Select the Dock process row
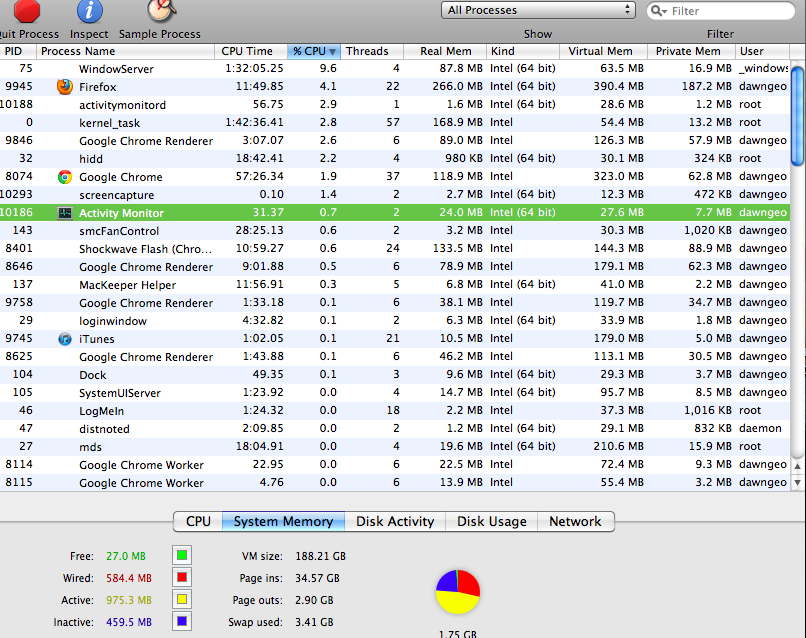Screen dimensions: 806x638 pyautogui.click(x=395, y=374)
